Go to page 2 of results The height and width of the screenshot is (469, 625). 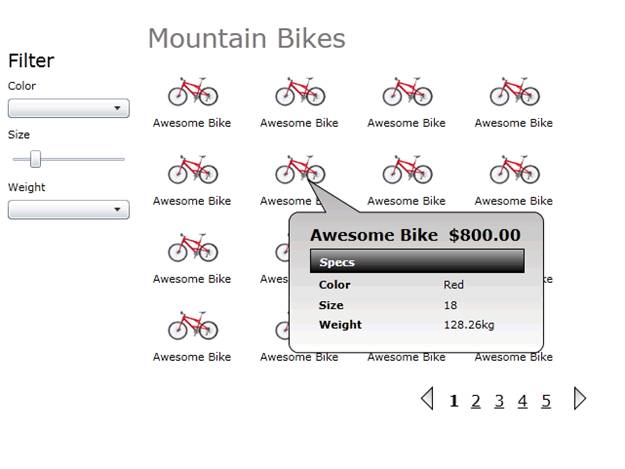pos(476,401)
